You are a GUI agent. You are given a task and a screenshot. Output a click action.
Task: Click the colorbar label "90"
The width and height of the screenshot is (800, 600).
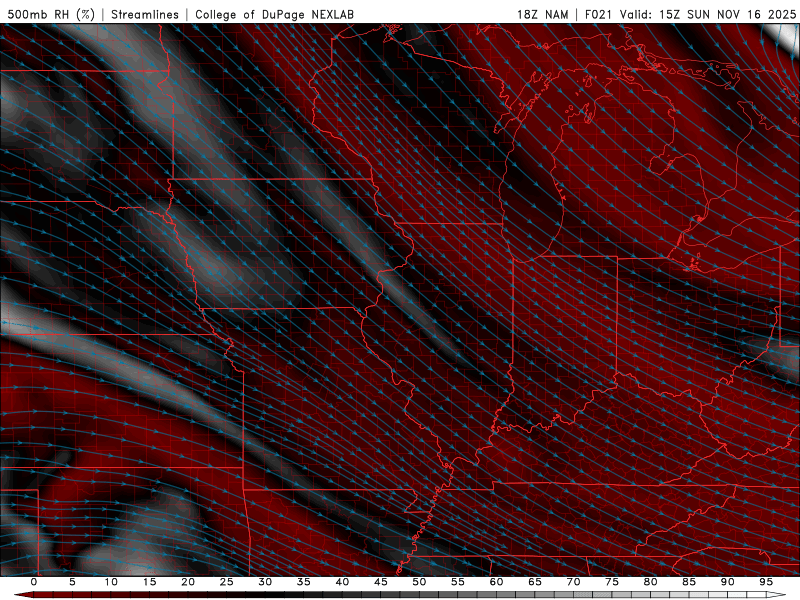(727, 582)
